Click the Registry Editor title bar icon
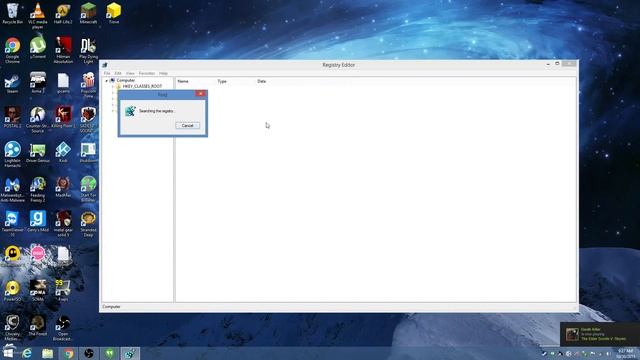 105,65
